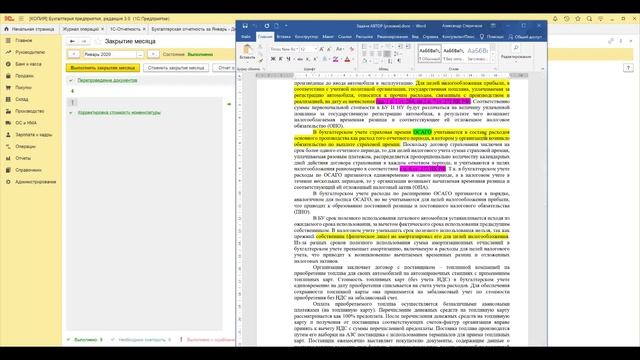Go to previous month with left arrow

coord(73,54)
